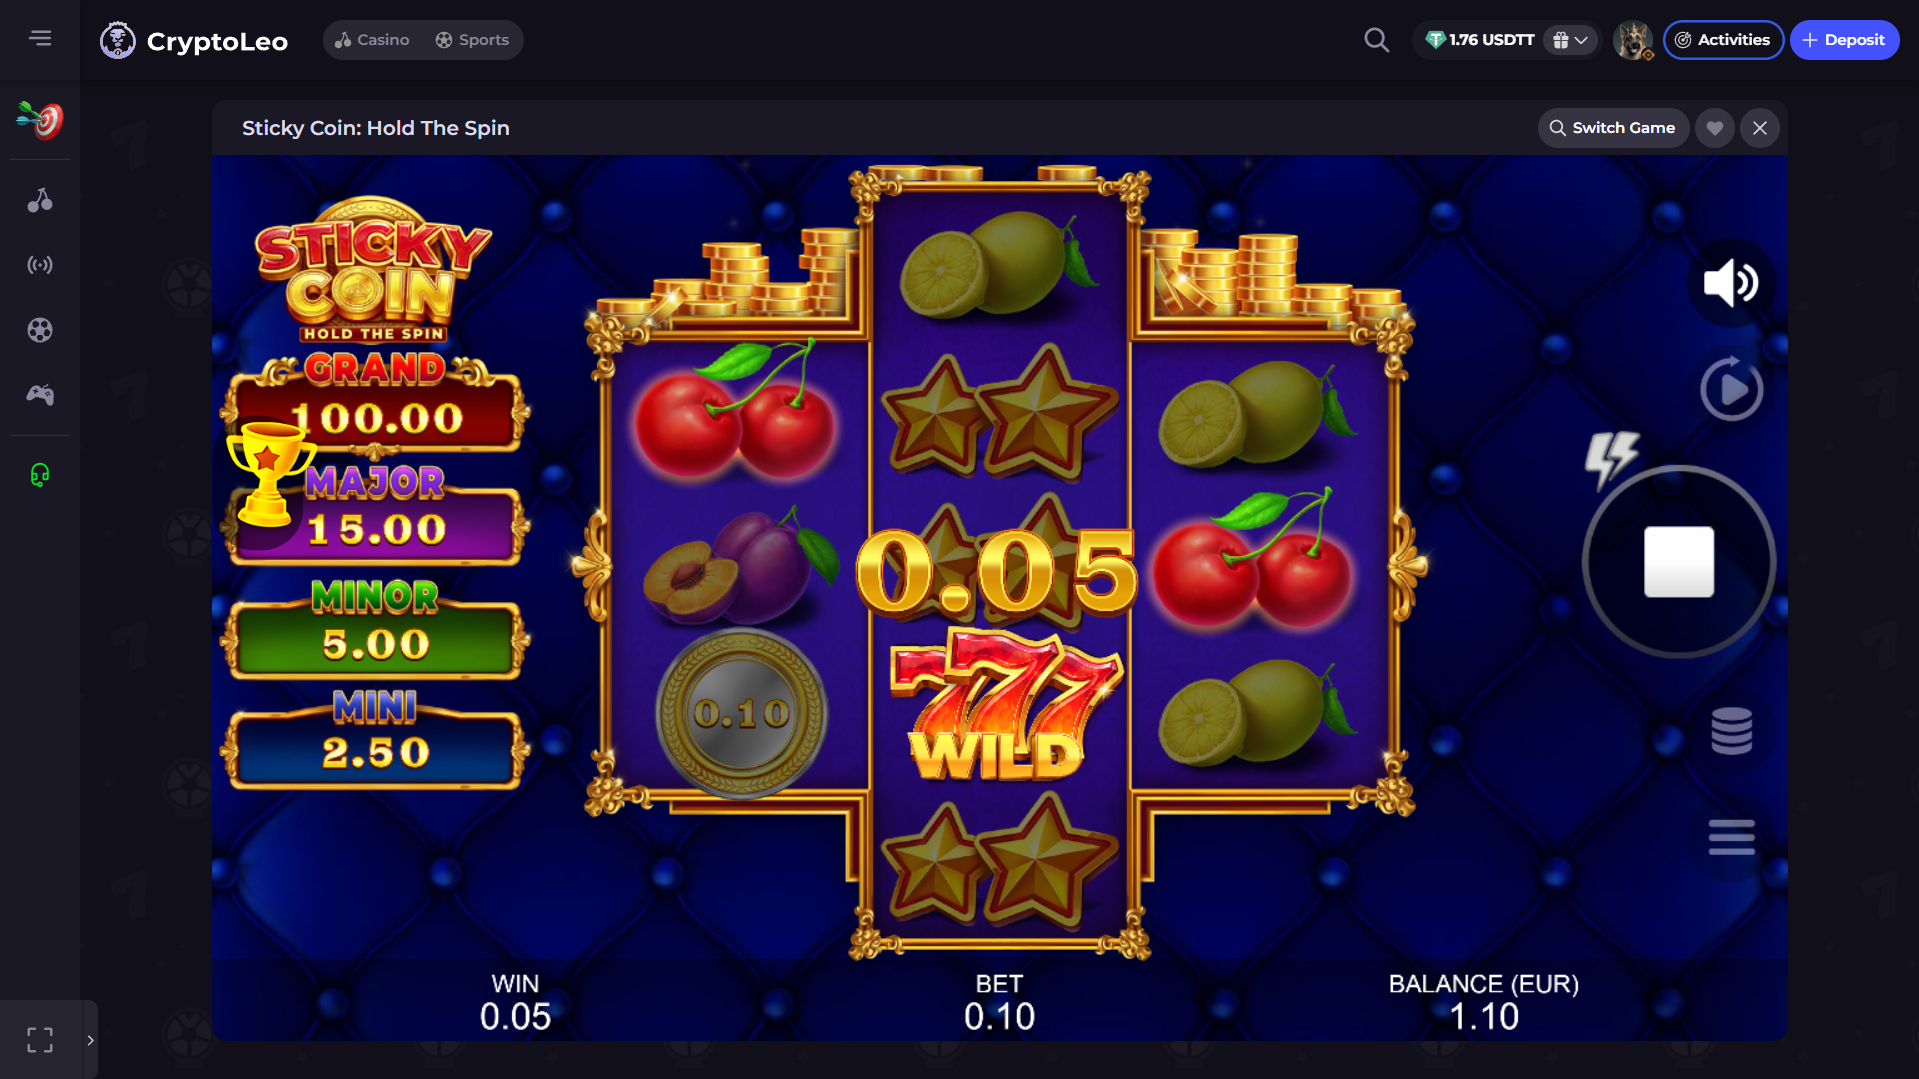Open the dartboard promotions icon
This screenshot has width=1919, height=1079.
pos(40,120)
